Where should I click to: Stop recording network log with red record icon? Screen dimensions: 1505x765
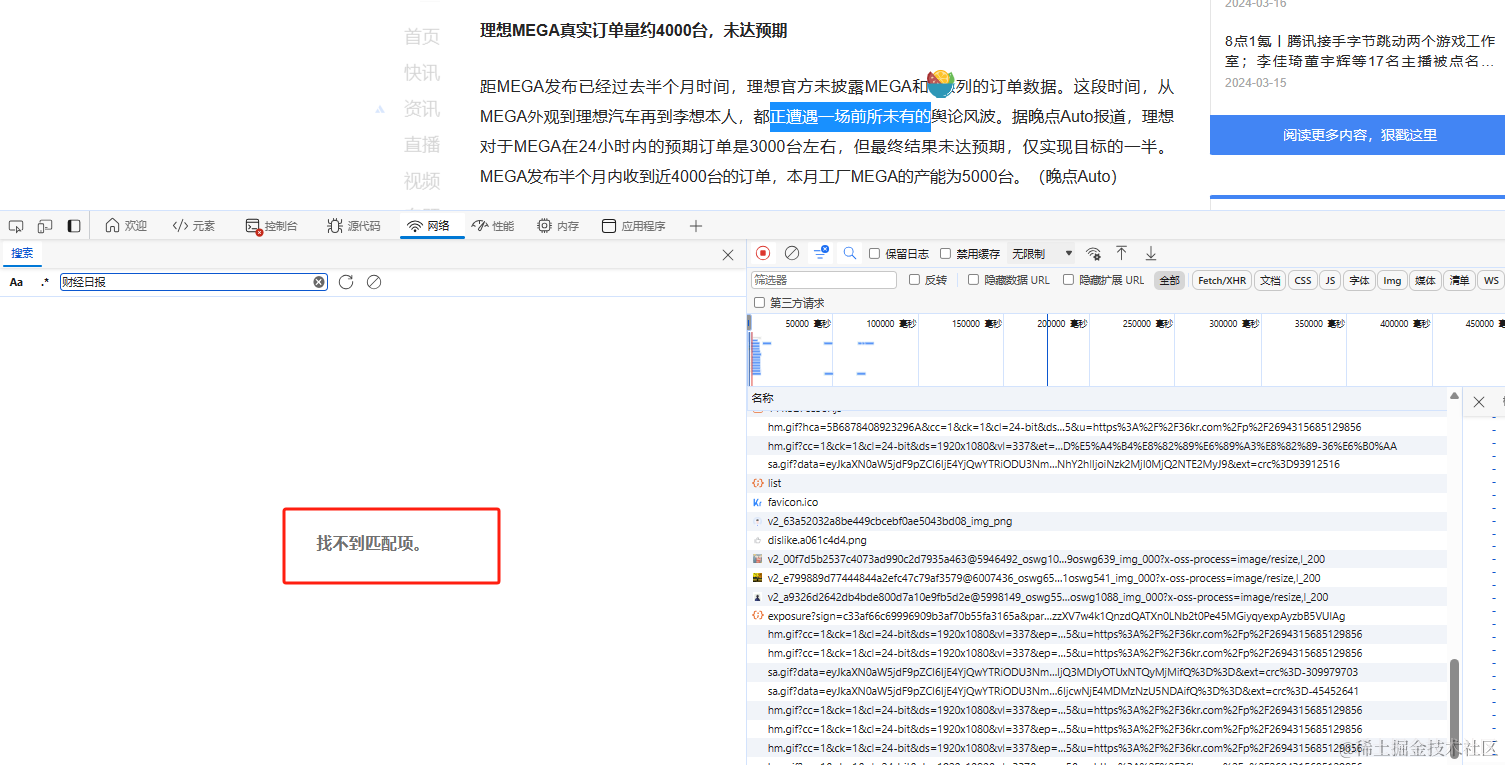pyautogui.click(x=763, y=253)
